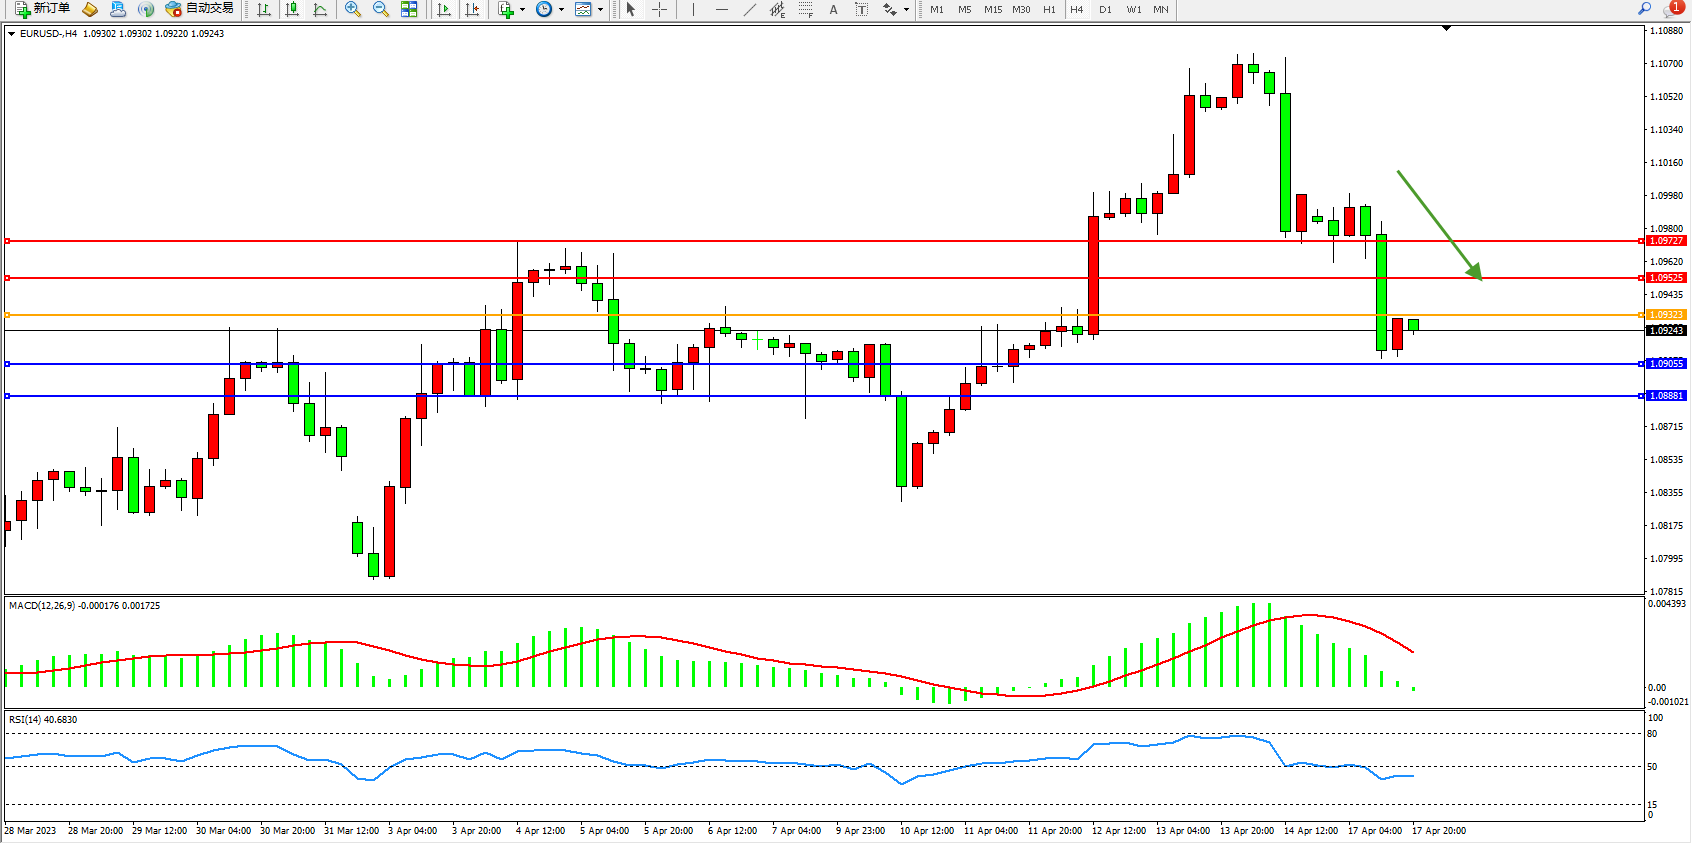
Task: Open the indicators list dropdown arrow
Action: [x=522, y=9]
